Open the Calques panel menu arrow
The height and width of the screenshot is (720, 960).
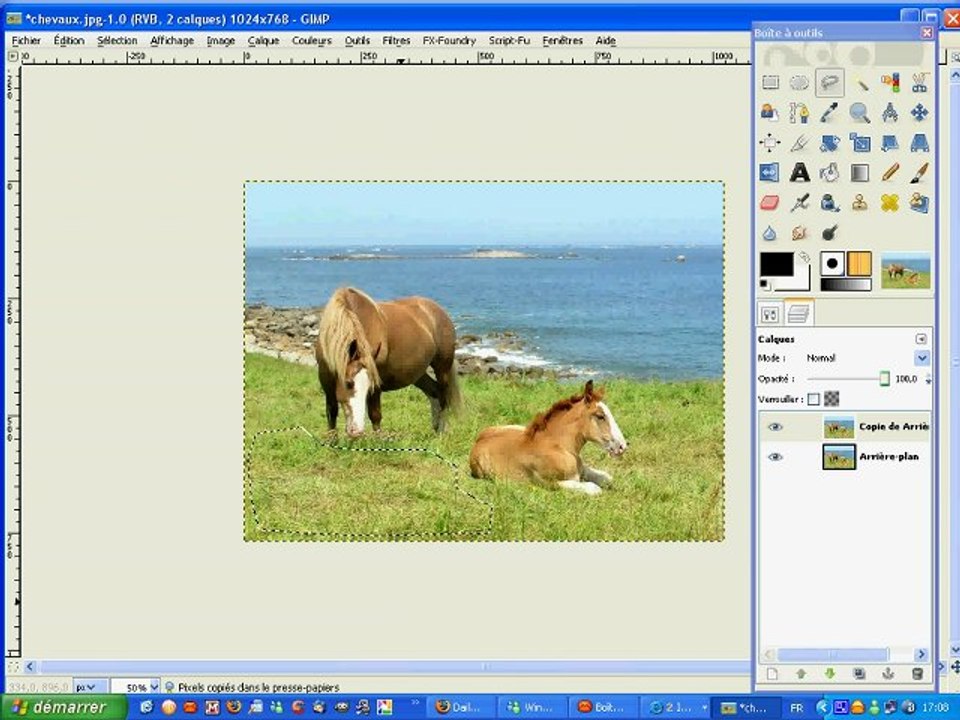[920, 339]
